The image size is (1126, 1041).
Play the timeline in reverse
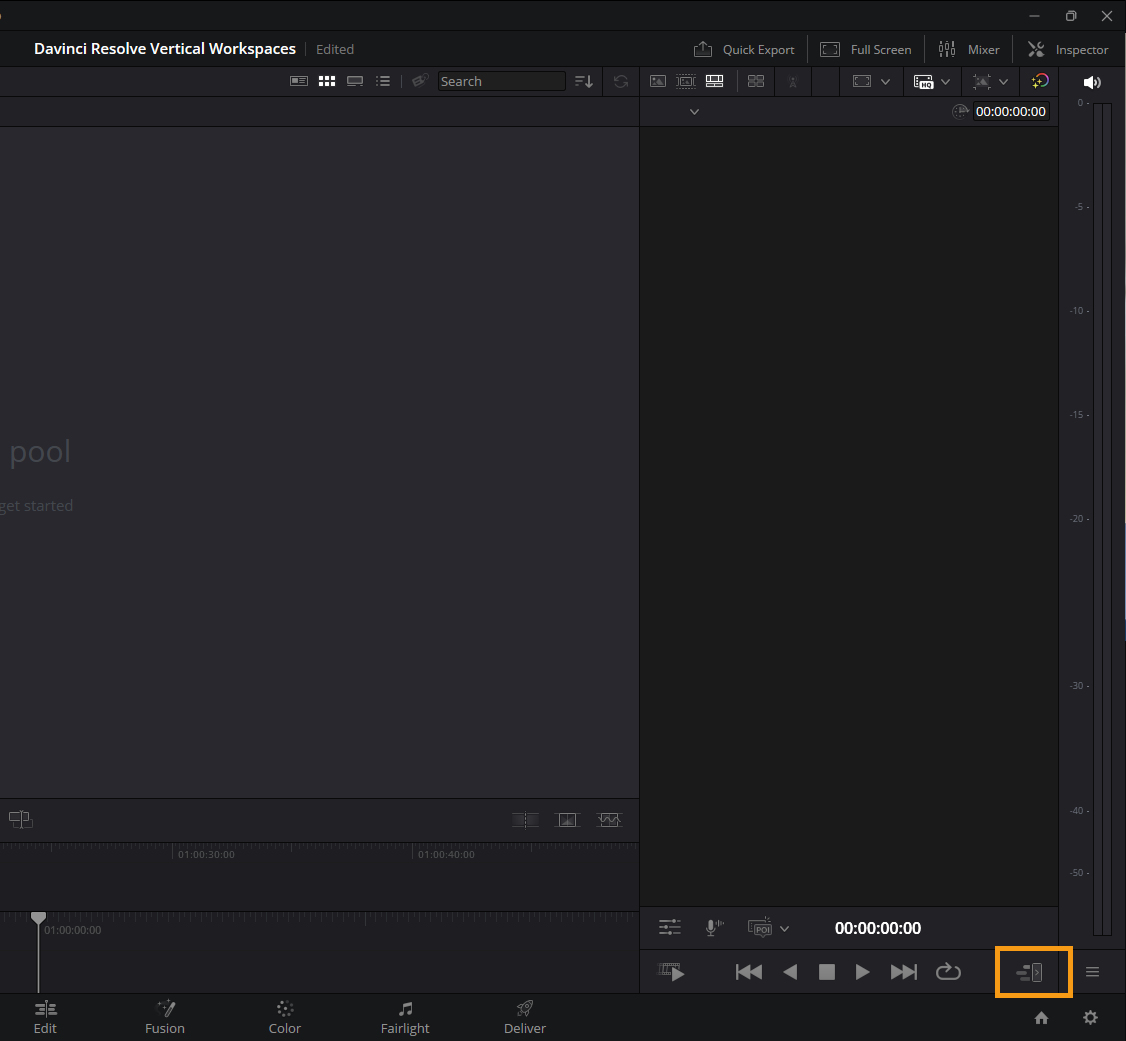coord(790,972)
